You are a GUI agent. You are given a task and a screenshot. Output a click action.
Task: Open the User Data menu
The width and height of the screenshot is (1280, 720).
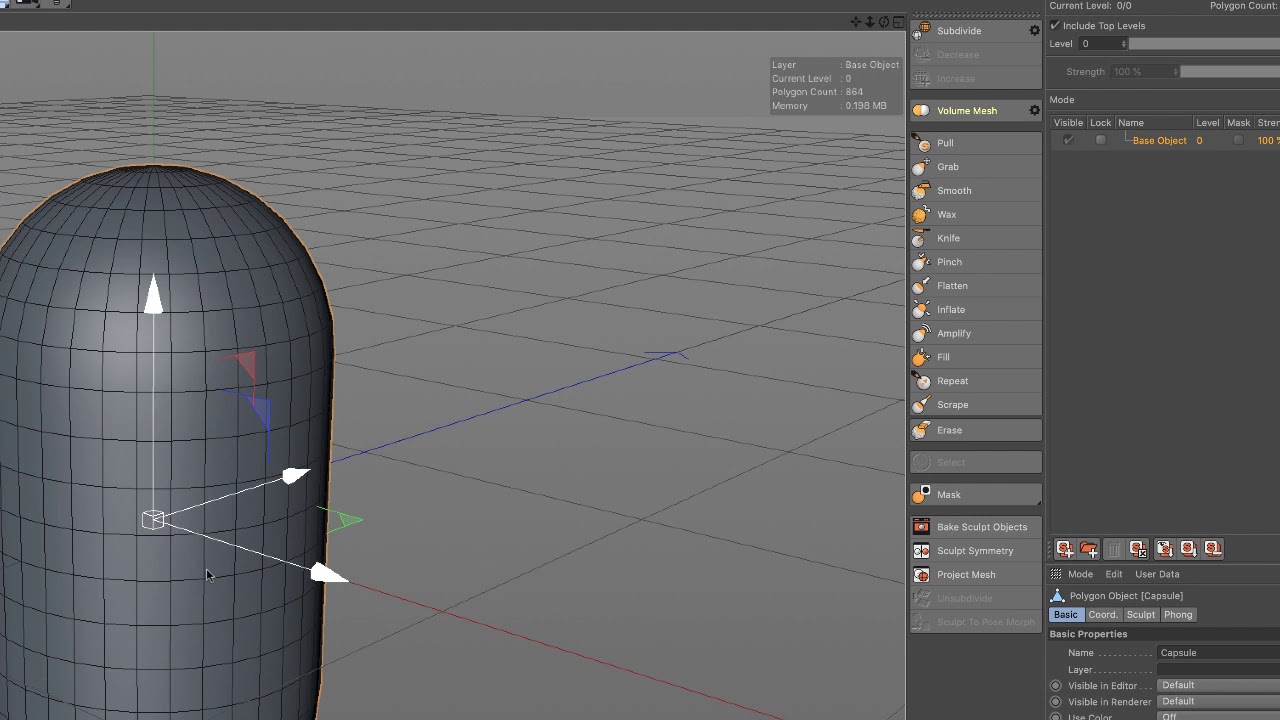[1157, 574]
